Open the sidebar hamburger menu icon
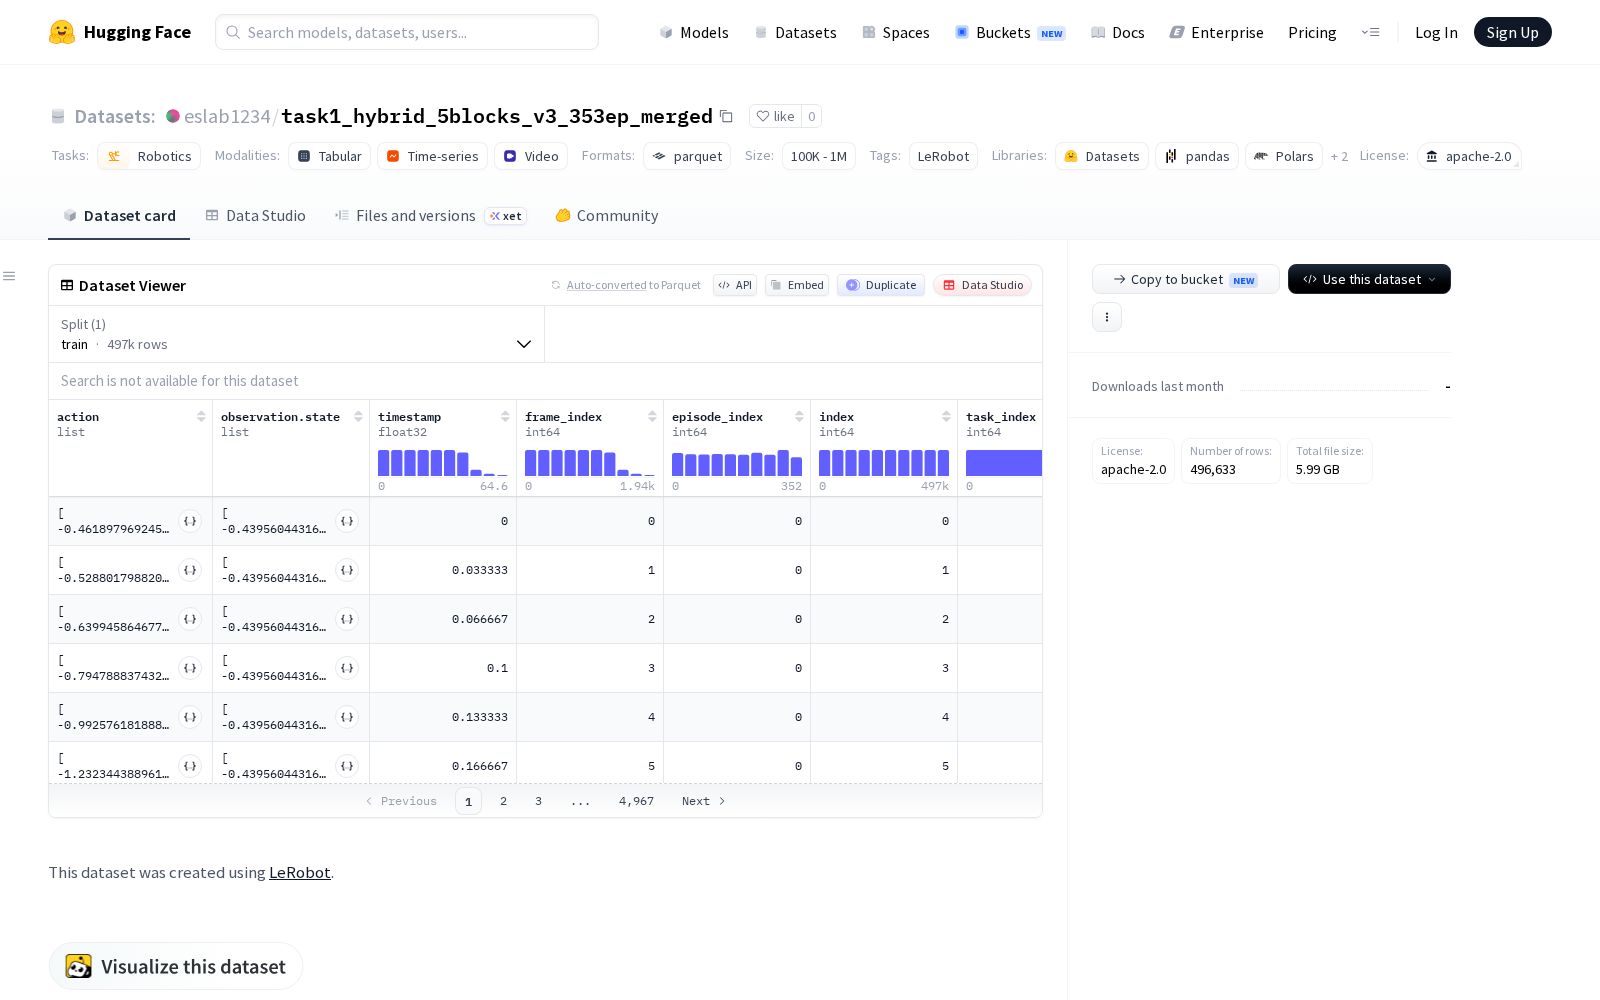The height and width of the screenshot is (1000, 1600). coord(9,276)
